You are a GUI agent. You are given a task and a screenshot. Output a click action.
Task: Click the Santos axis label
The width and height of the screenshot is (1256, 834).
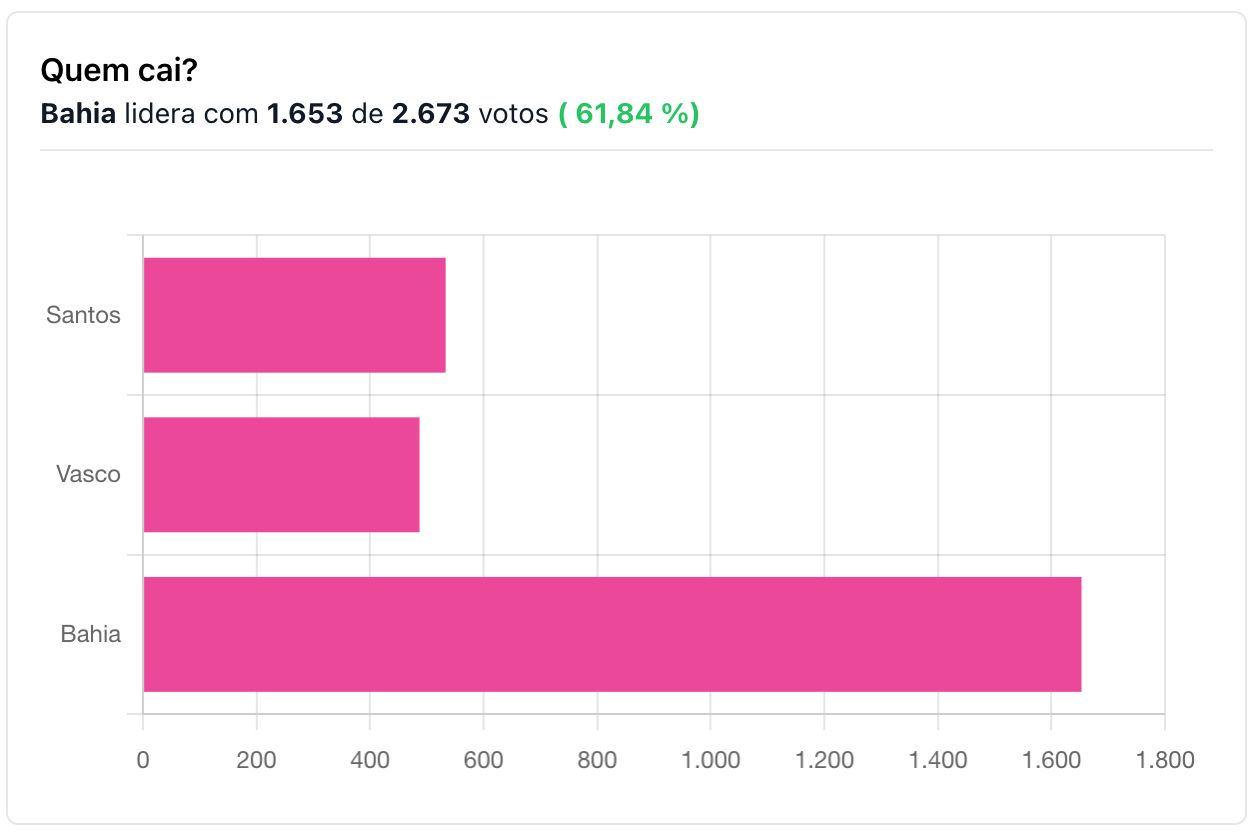pos(83,315)
